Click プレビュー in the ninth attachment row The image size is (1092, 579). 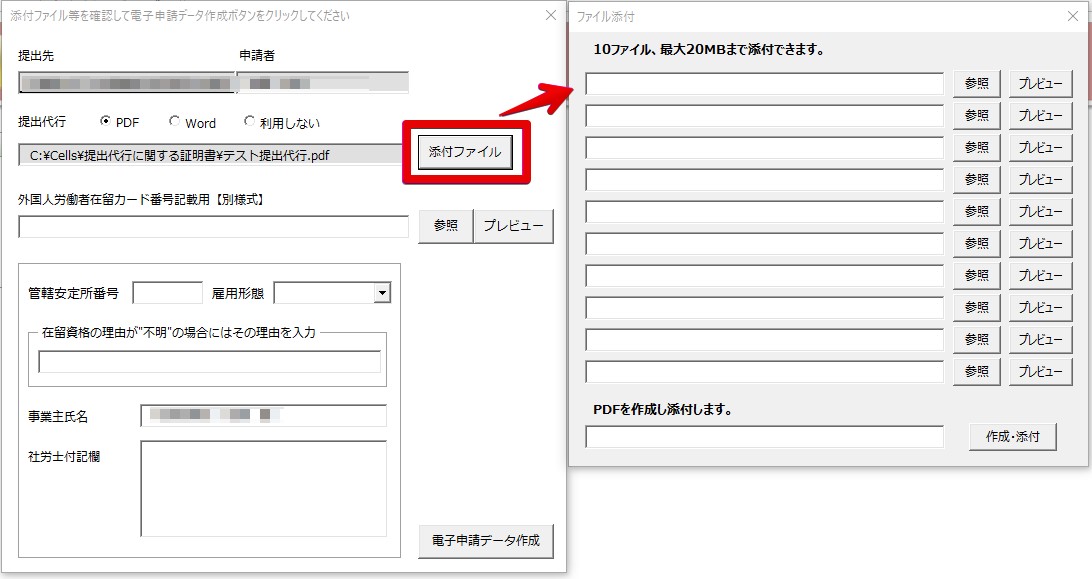1040,340
